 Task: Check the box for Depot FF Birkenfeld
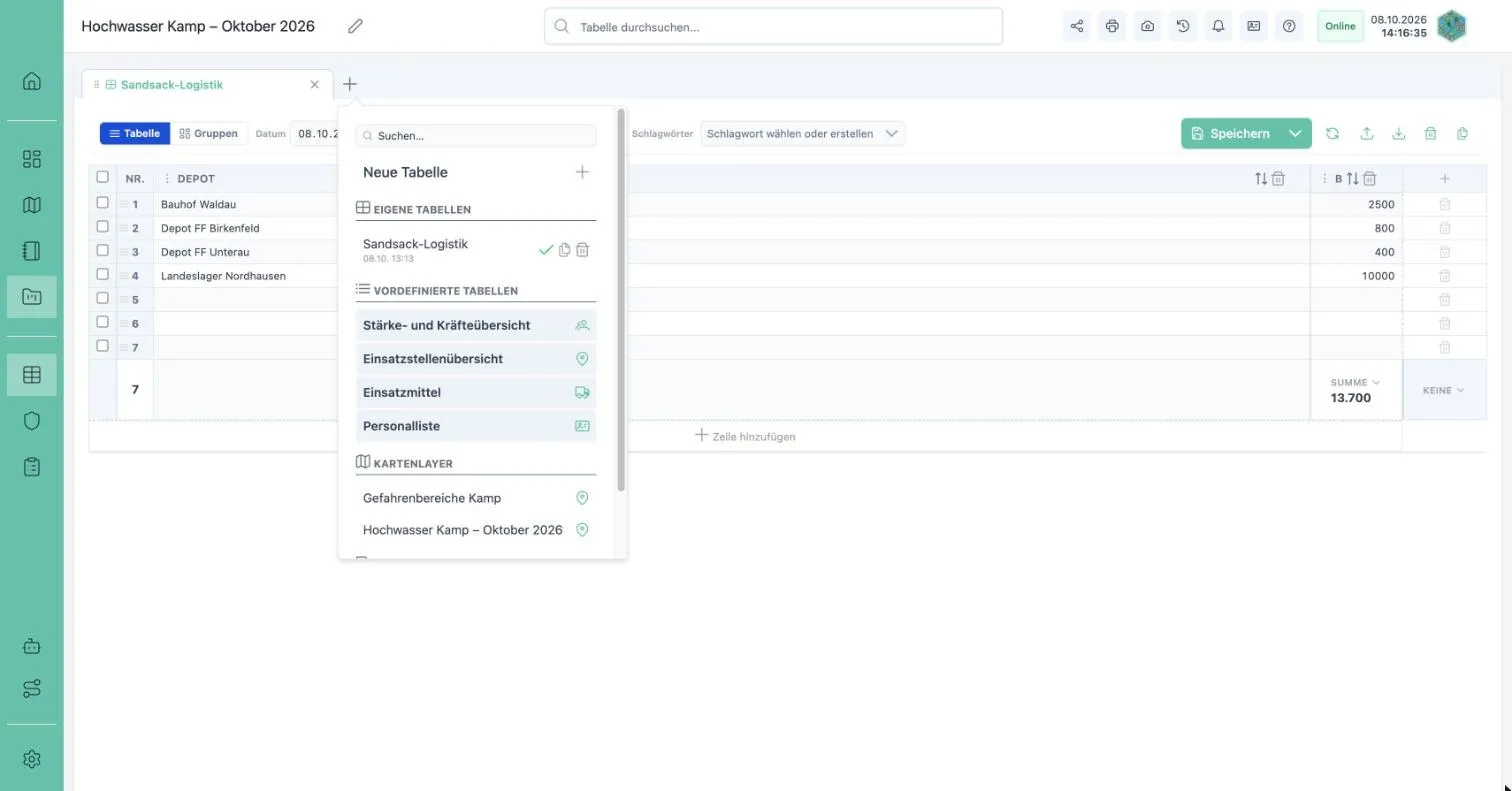click(x=102, y=227)
